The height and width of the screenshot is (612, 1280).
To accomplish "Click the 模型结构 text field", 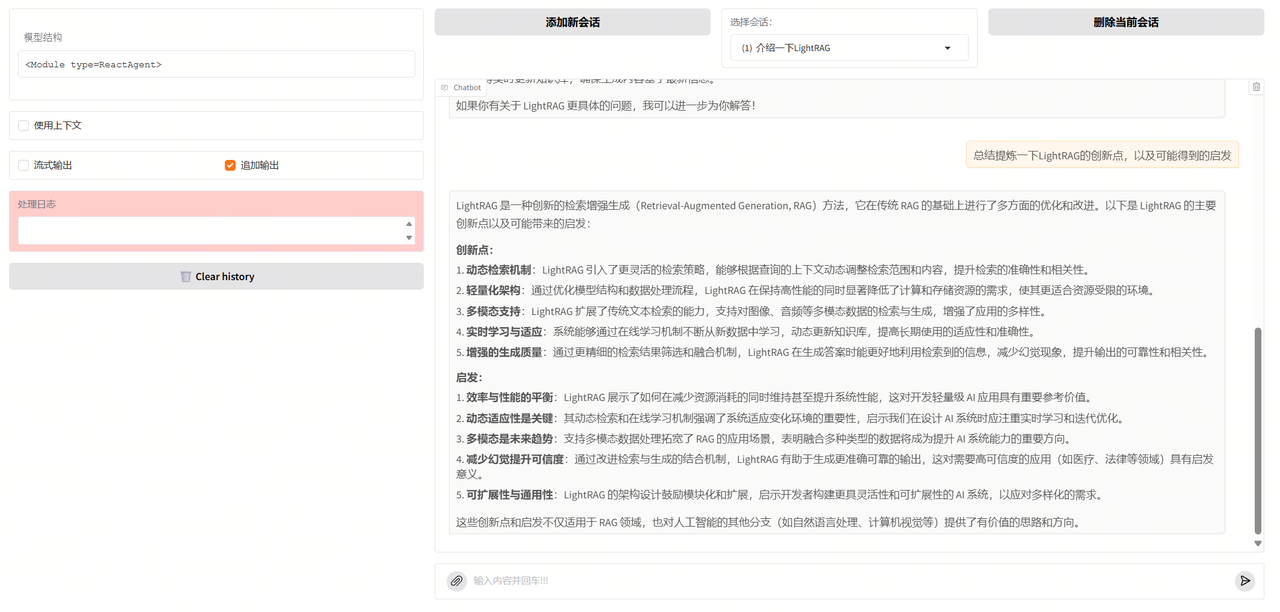I will pos(217,64).
